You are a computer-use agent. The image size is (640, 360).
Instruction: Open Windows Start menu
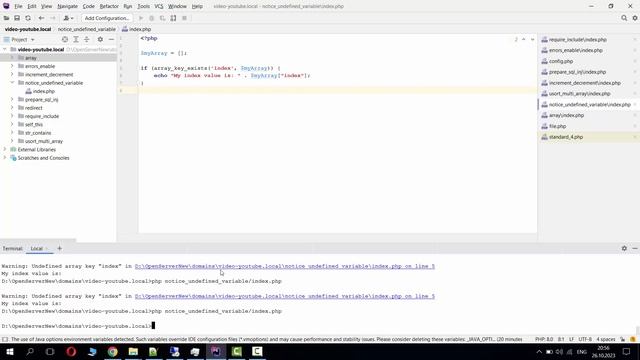(x=9, y=351)
